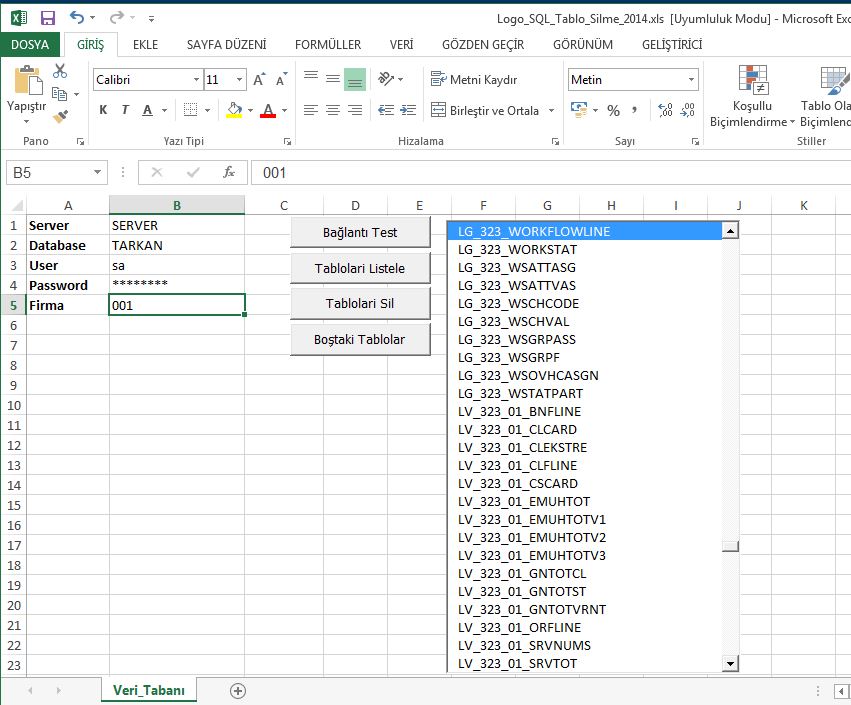Open the DOSYA file menu
The width and height of the screenshot is (851, 705).
coord(30,45)
